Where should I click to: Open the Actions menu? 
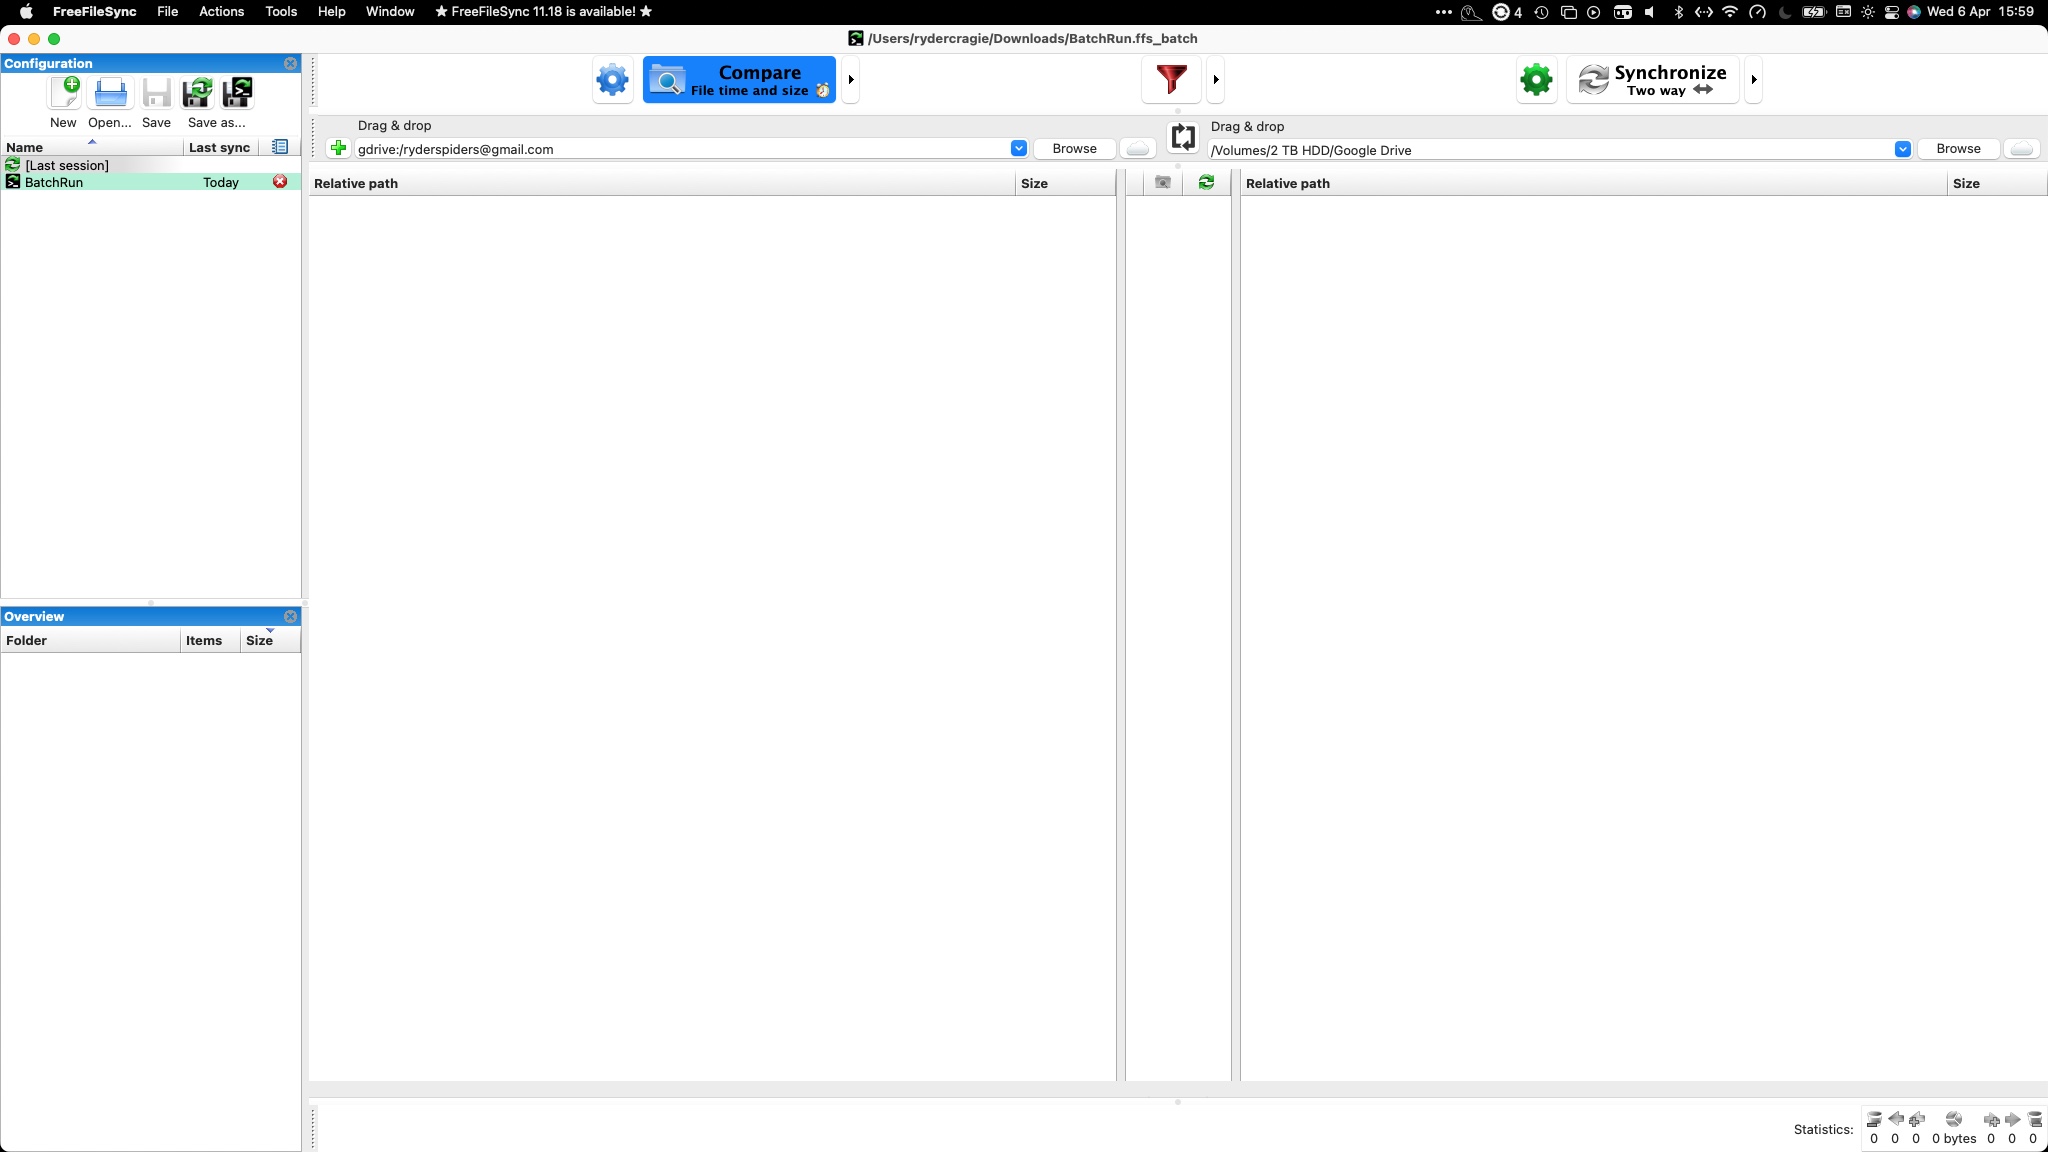coord(221,12)
